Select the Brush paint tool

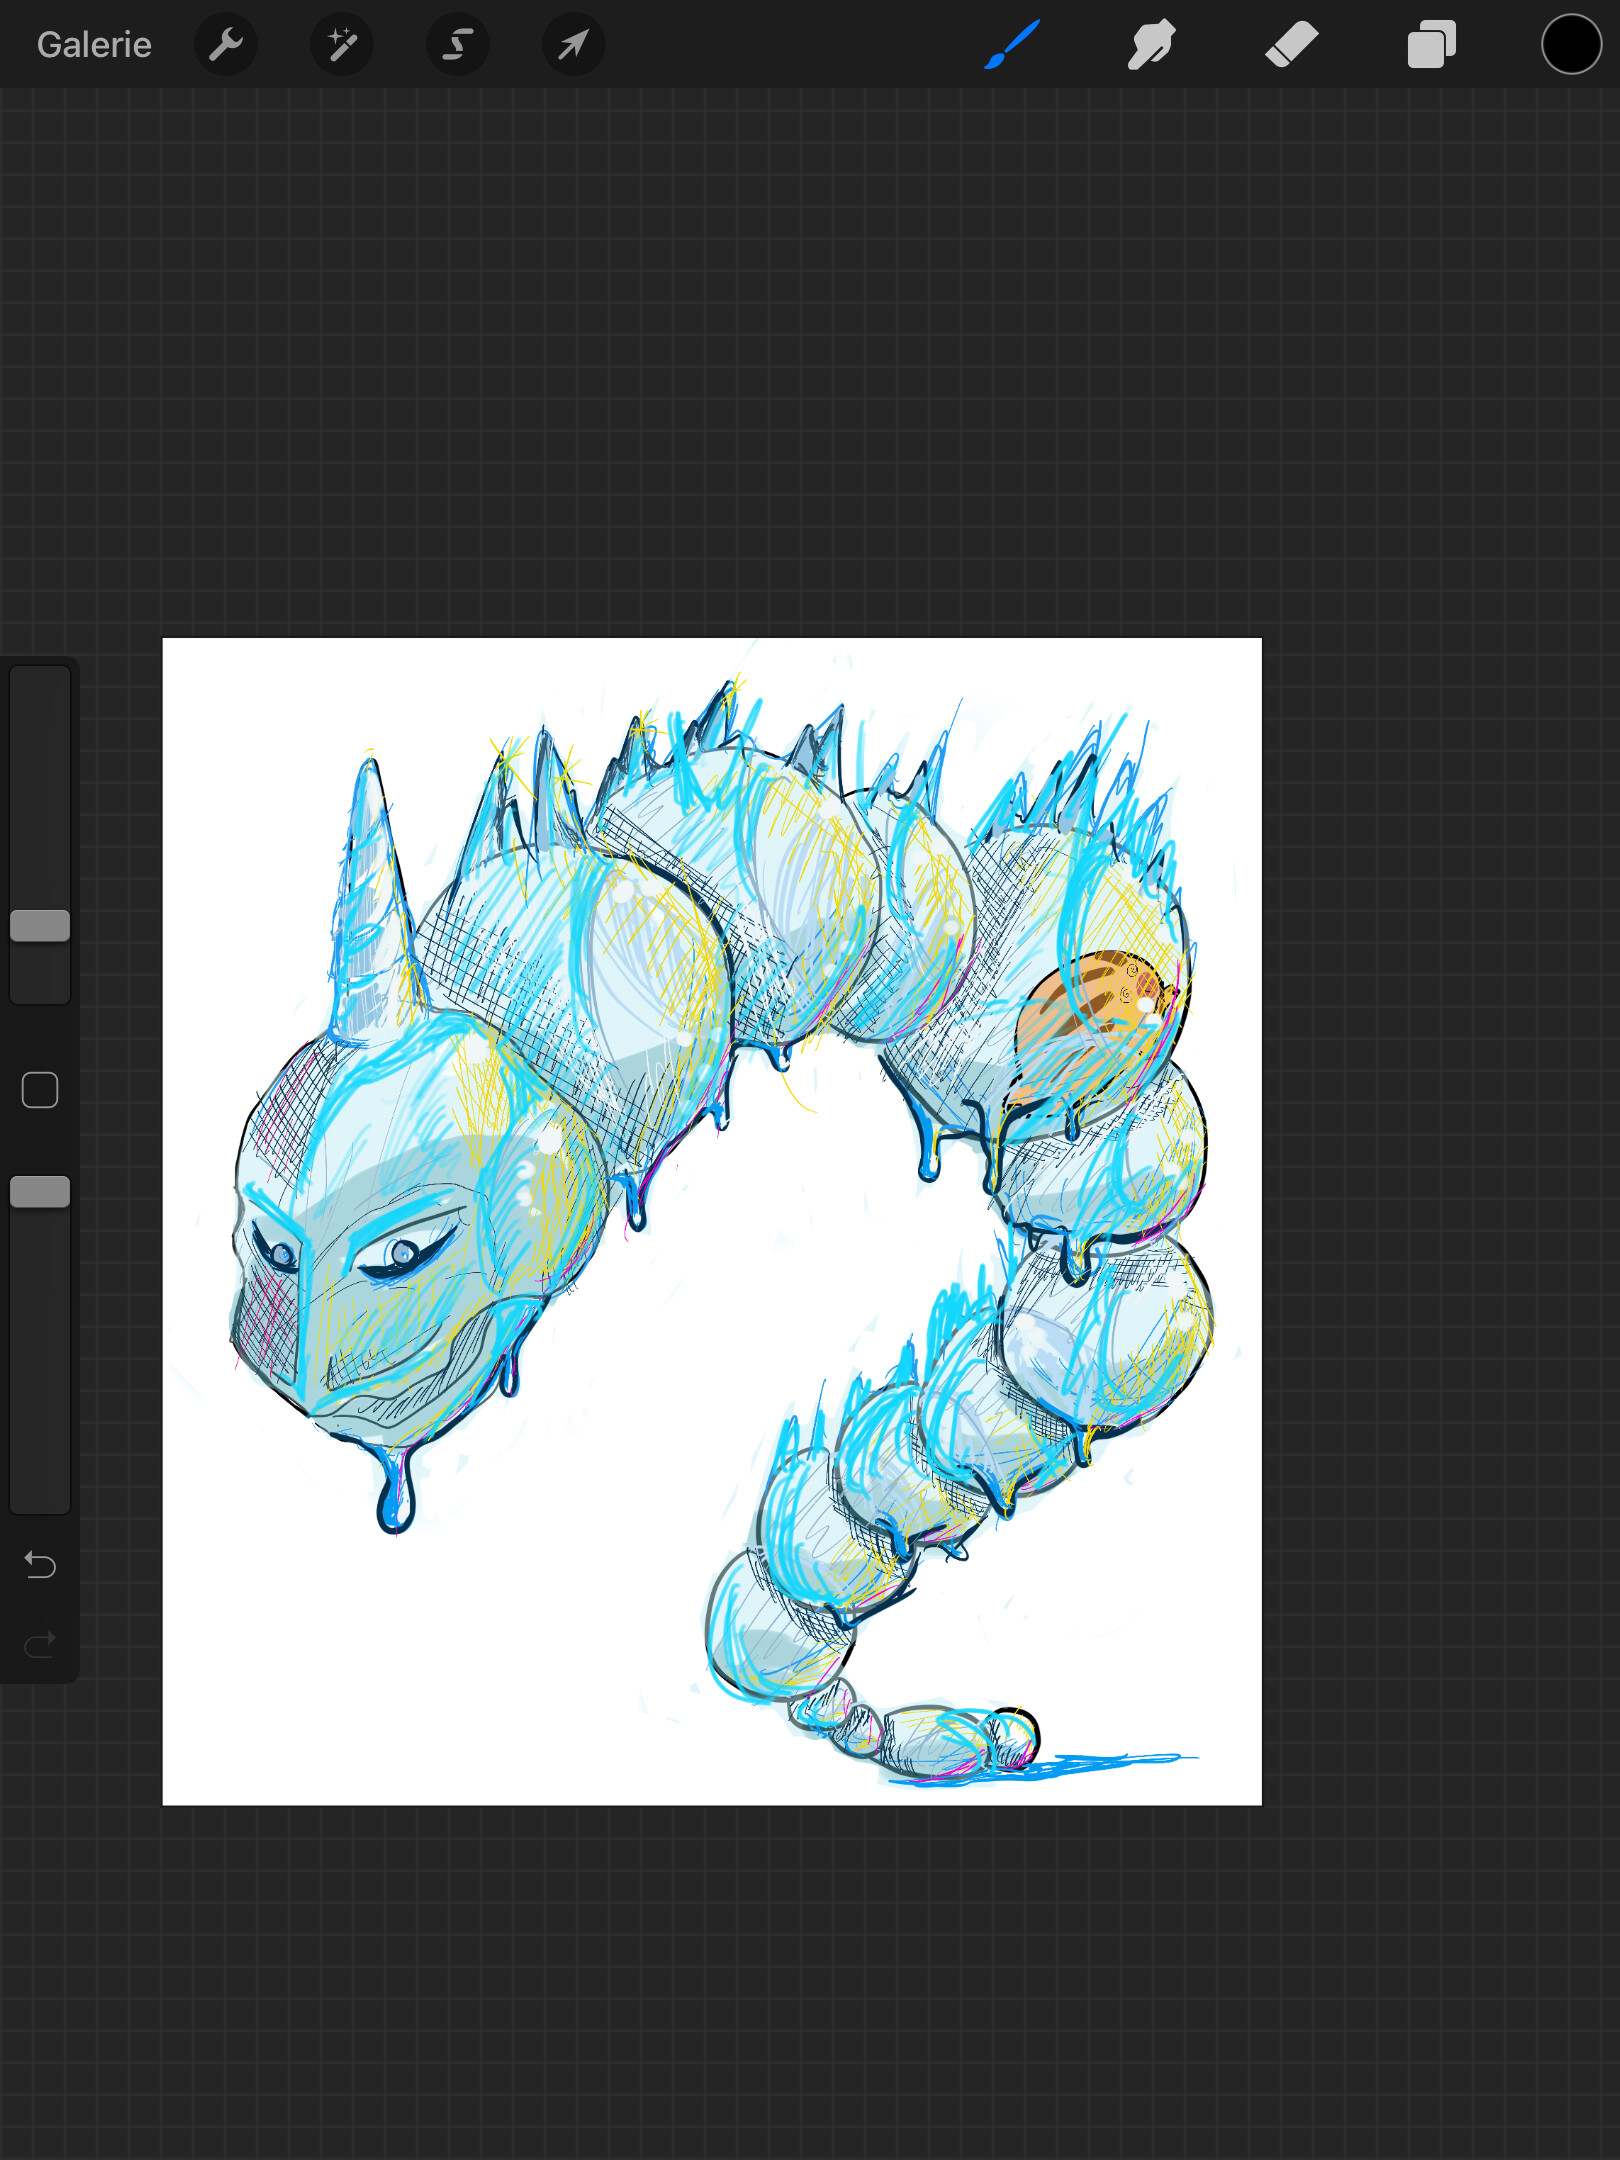pyautogui.click(x=1012, y=45)
